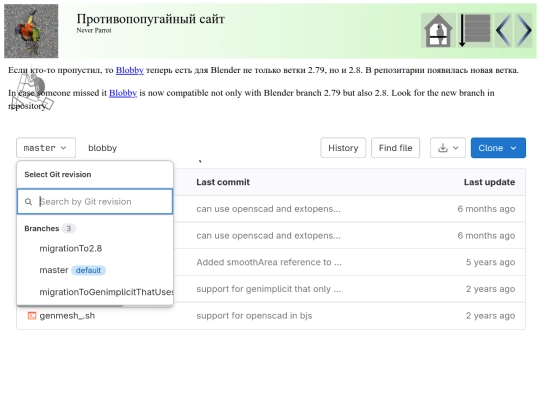Go to previous page with left arrow
The height and width of the screenshot is (405, 540).
point(503,30)
